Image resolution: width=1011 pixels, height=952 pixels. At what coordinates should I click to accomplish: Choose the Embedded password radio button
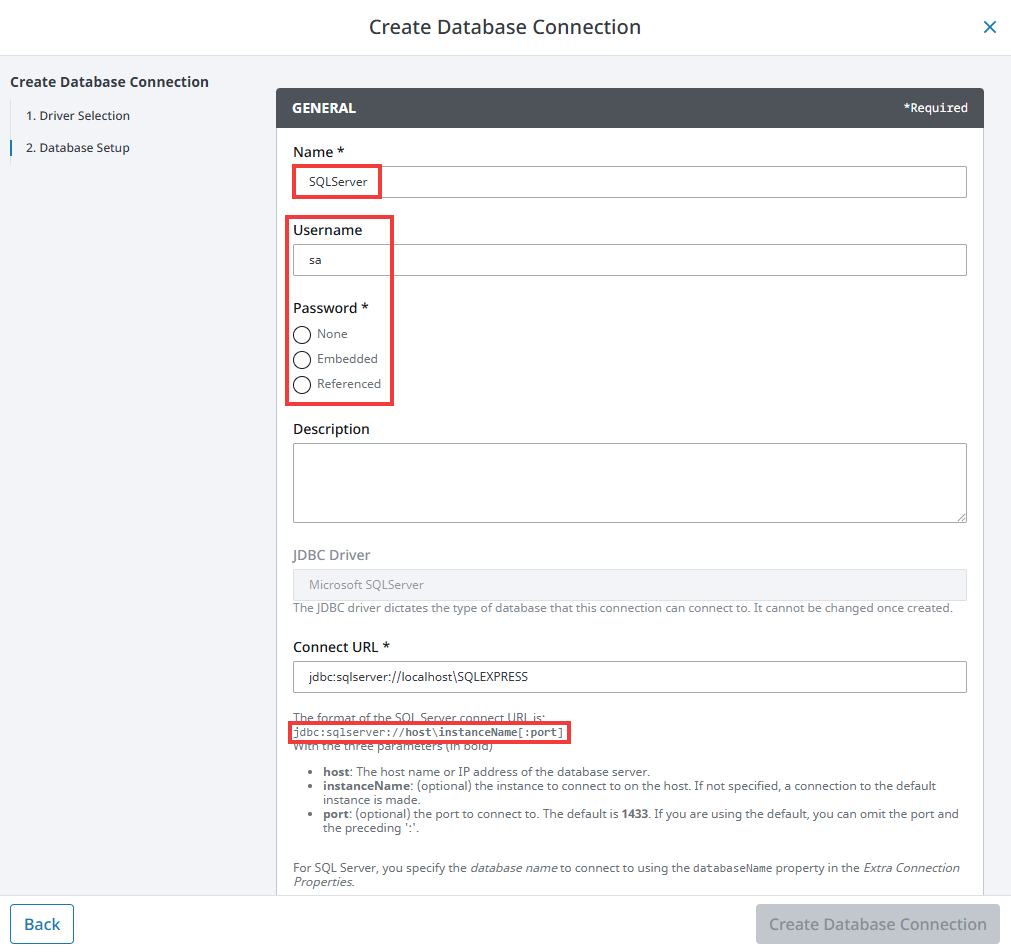[302, 360]
